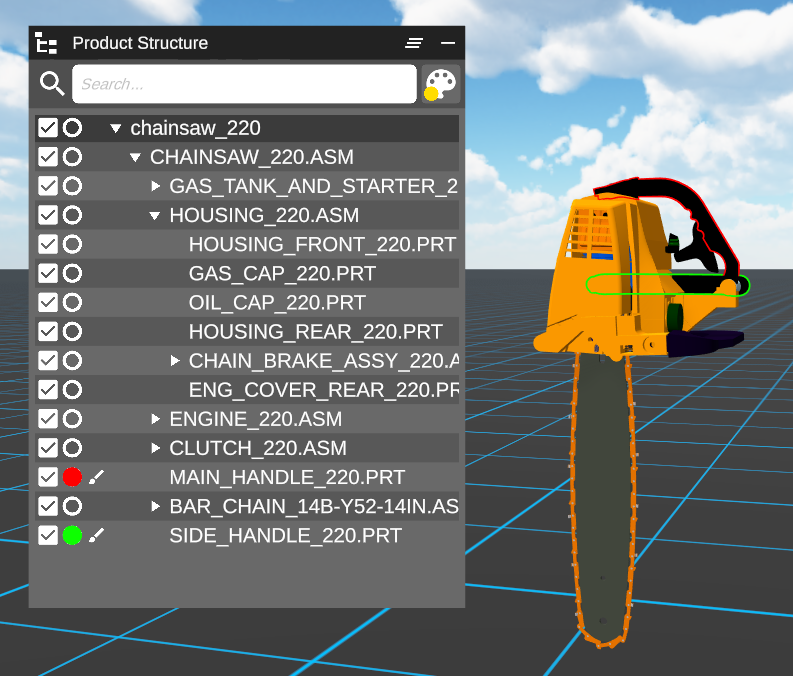The height and width of the screenshot is (676, 793).
Task: Open the color palette icon beside search
Action: pyautogui.click(x=441, y=84)
